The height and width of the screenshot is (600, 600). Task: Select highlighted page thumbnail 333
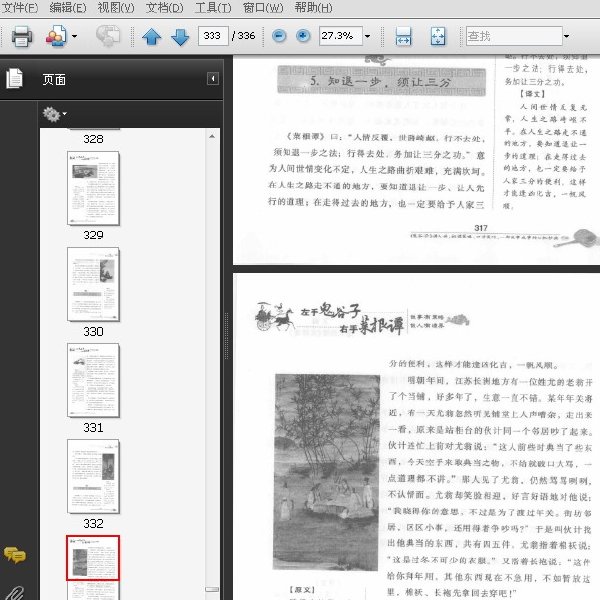93,558
